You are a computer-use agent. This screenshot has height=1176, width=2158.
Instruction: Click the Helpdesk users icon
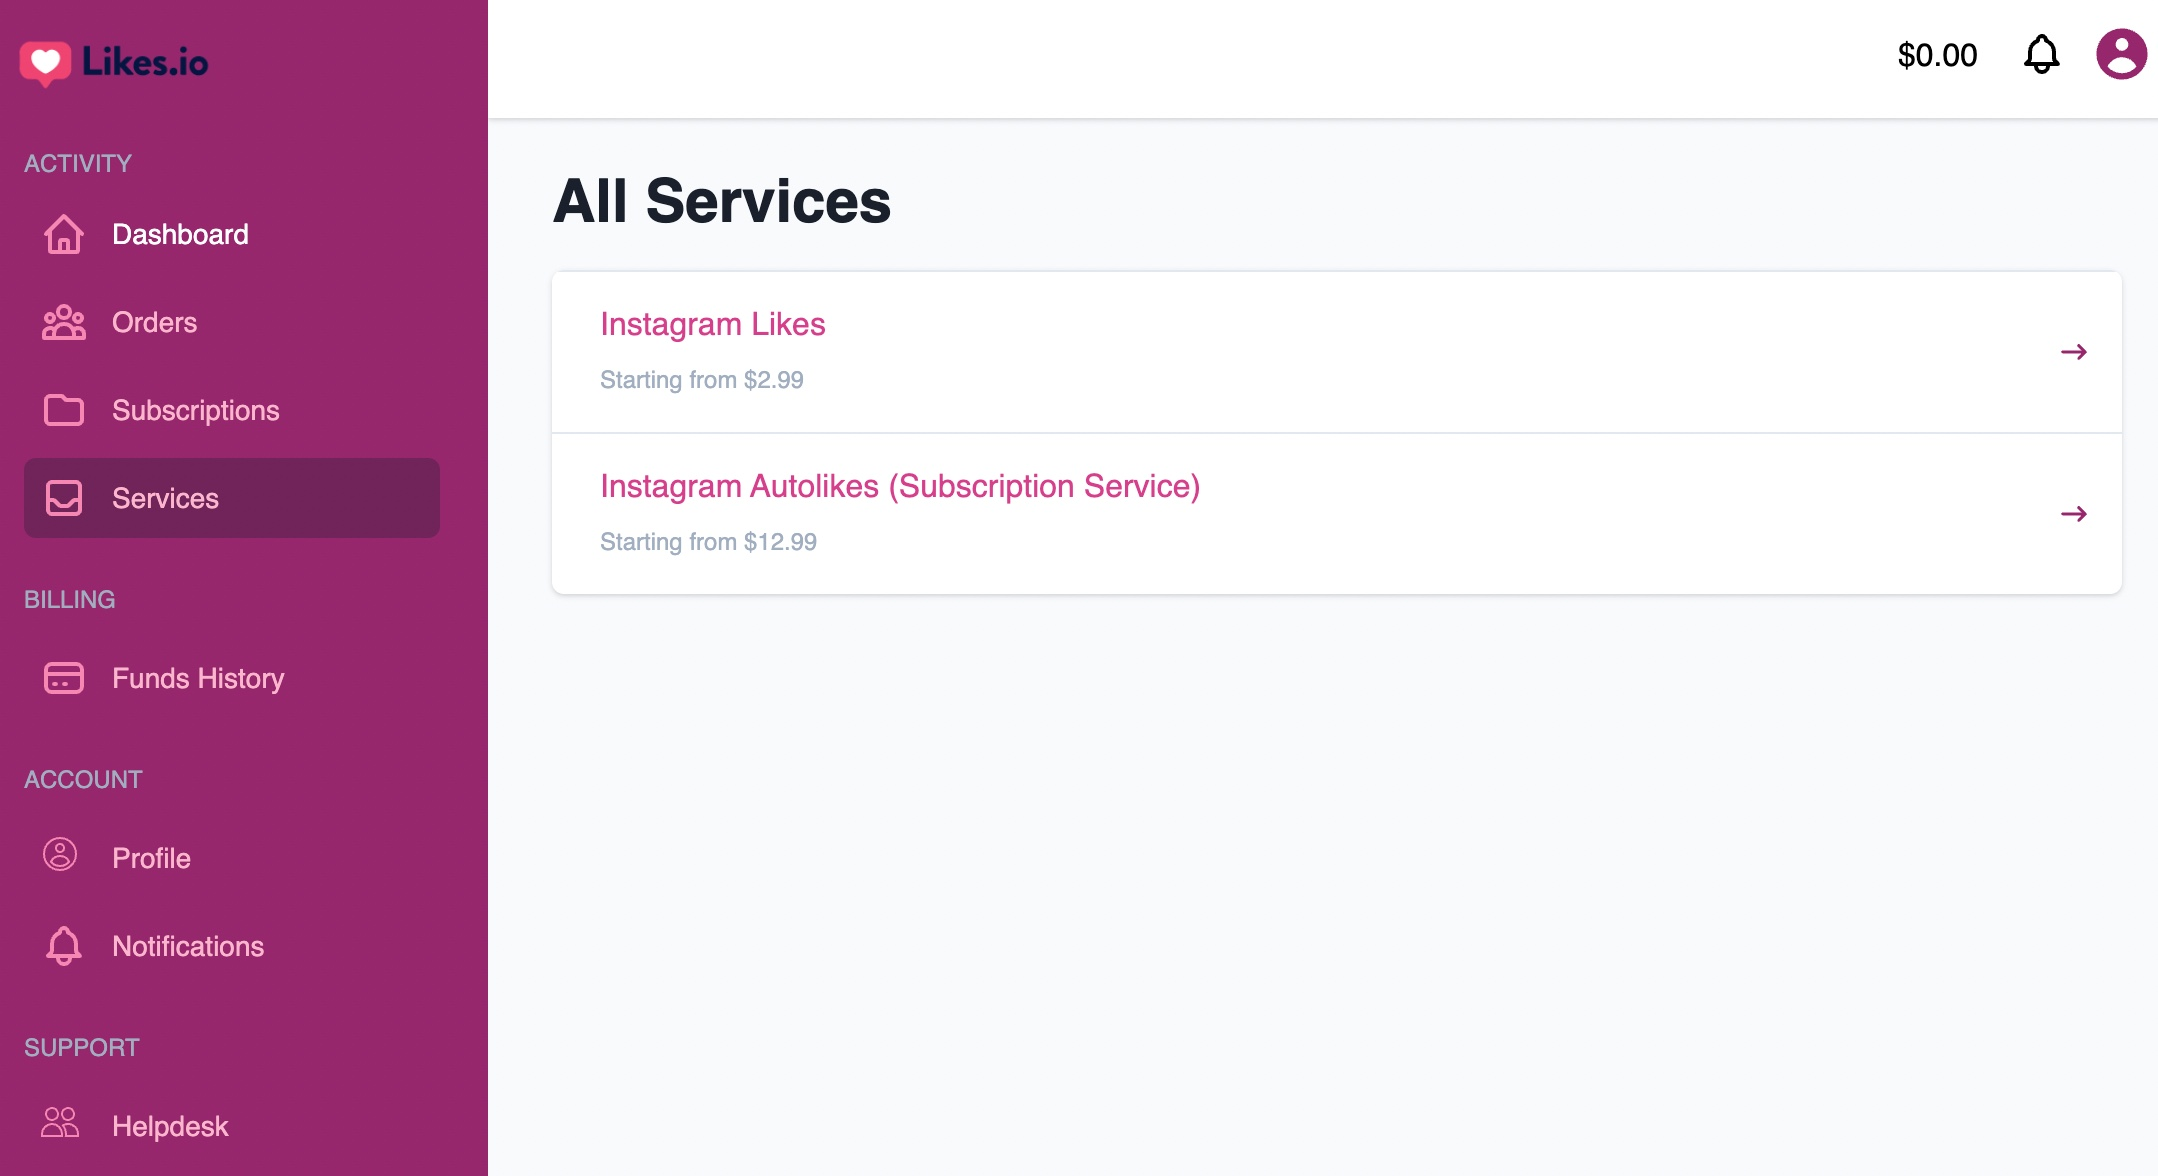coord(60,1122)
